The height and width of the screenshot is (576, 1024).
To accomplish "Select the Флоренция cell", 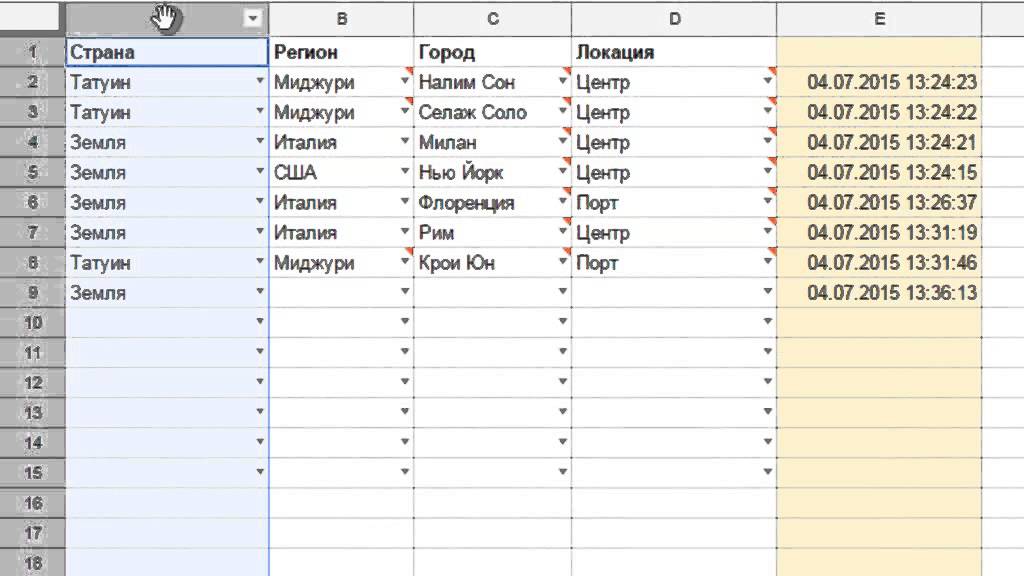I will (484, 202).
